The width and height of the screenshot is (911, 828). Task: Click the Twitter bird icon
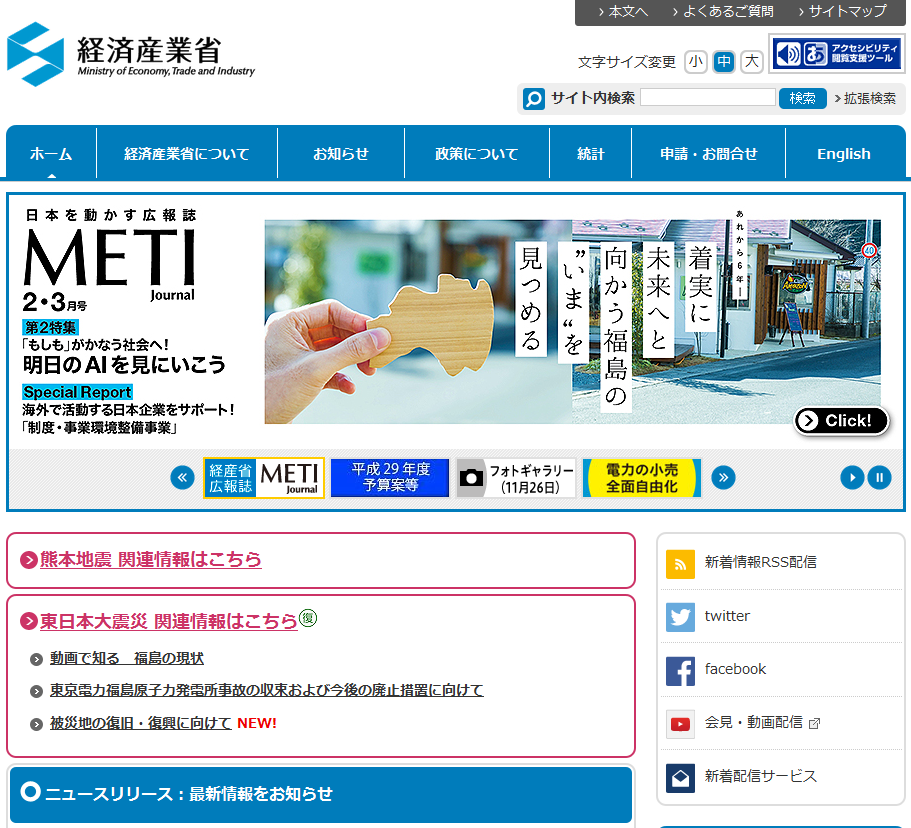coord(680,617)
